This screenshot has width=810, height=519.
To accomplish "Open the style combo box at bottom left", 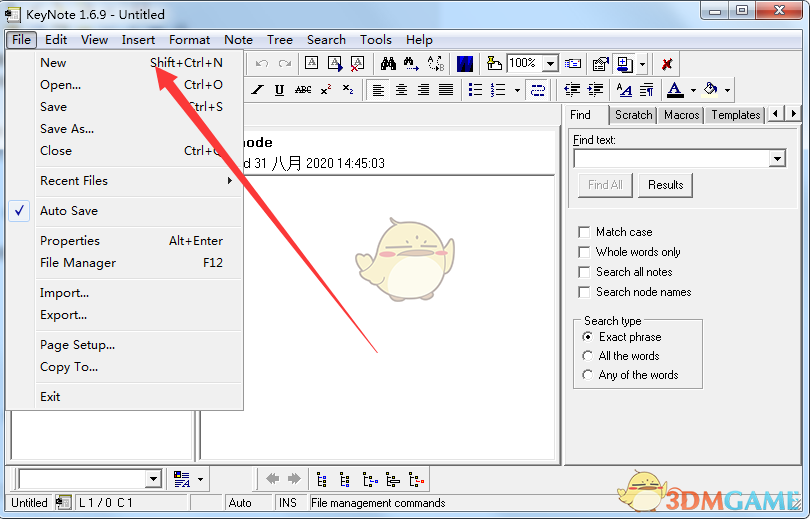I will tap(153, 479).
